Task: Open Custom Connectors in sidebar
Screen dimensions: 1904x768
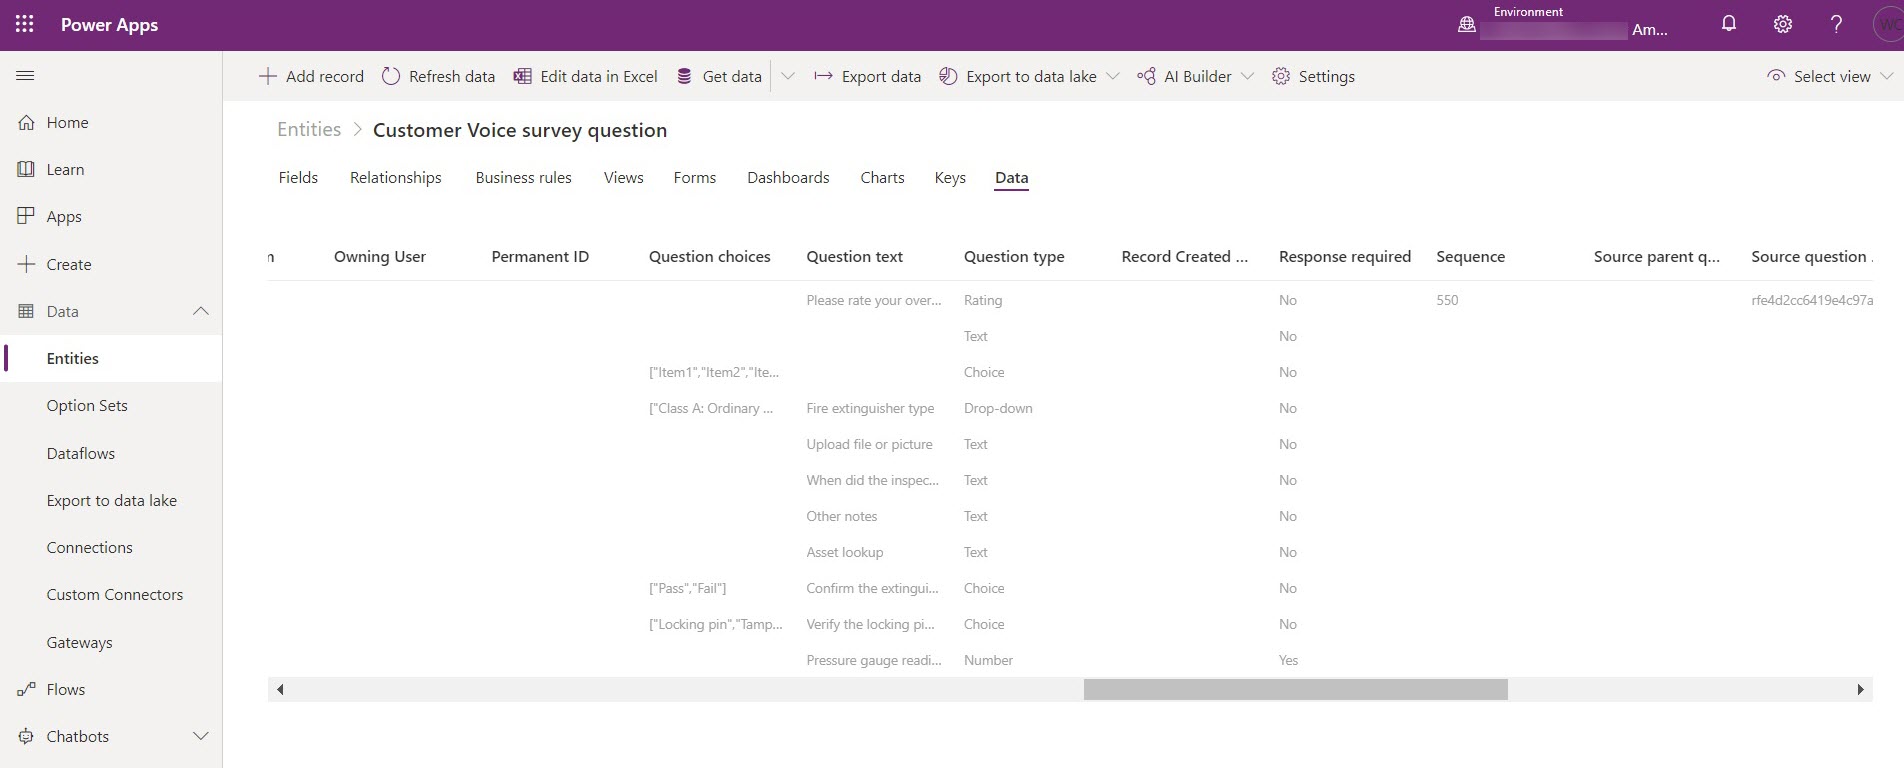Action: [x=115, y=594]
